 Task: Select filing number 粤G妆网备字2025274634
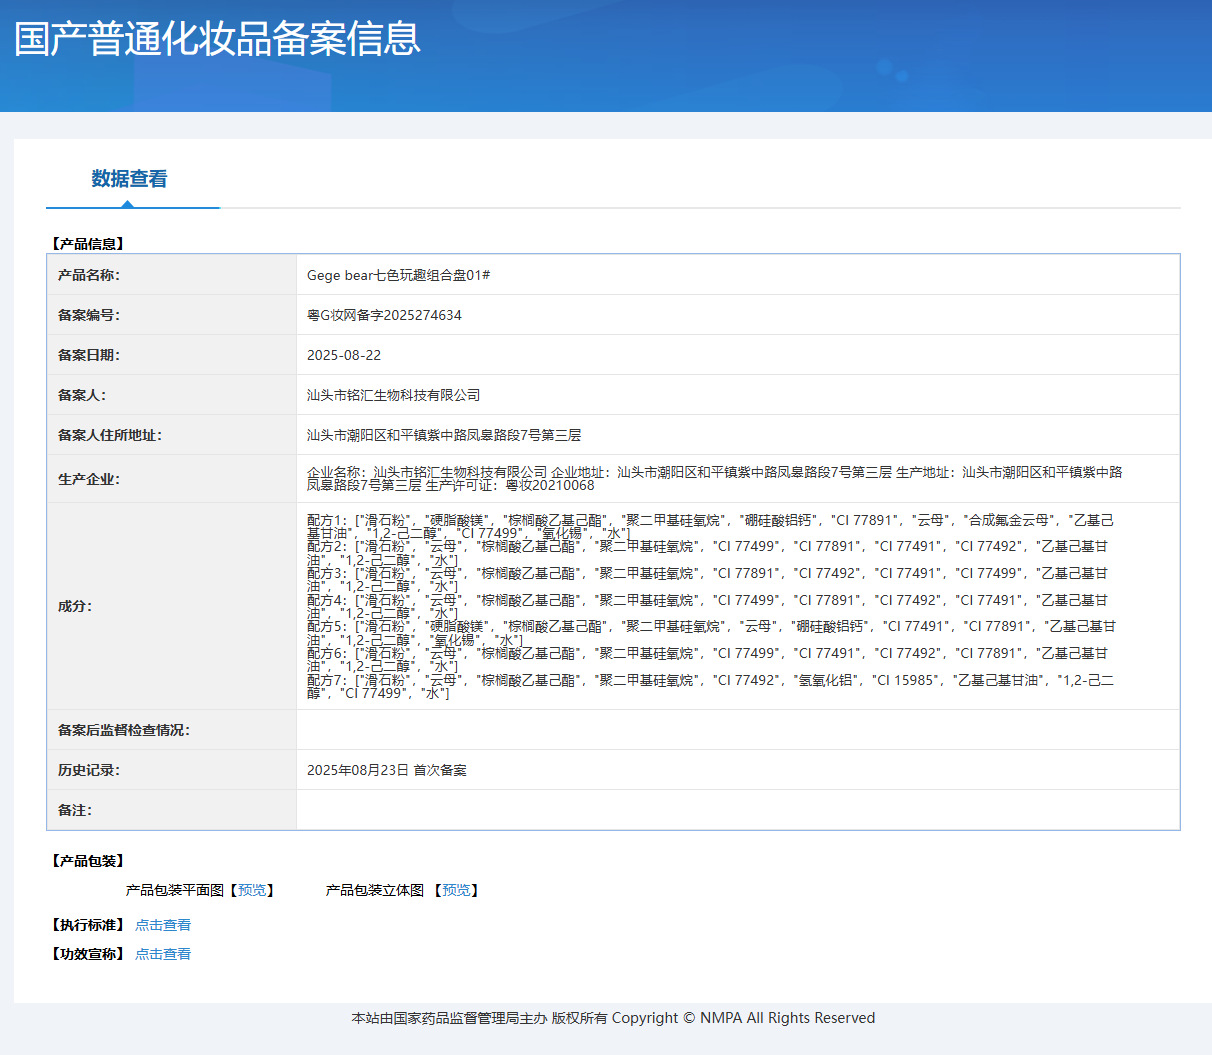(x=384, y=315)
